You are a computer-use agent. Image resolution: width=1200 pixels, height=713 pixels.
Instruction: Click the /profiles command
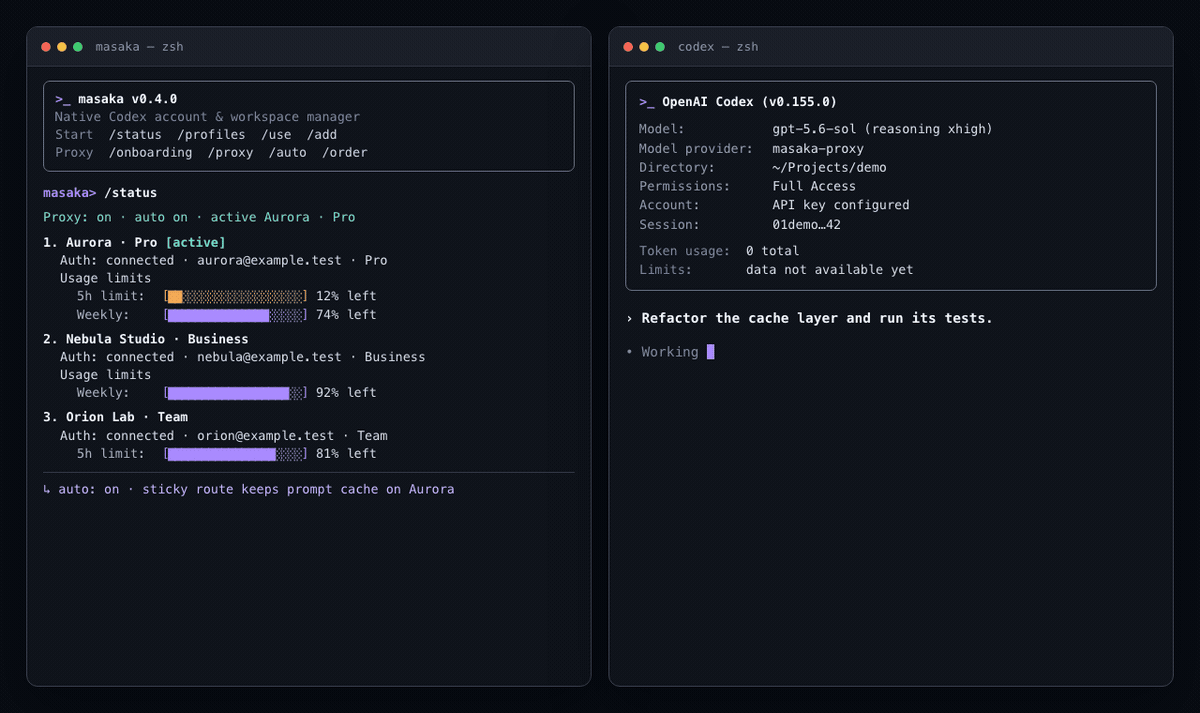(211, 135)
